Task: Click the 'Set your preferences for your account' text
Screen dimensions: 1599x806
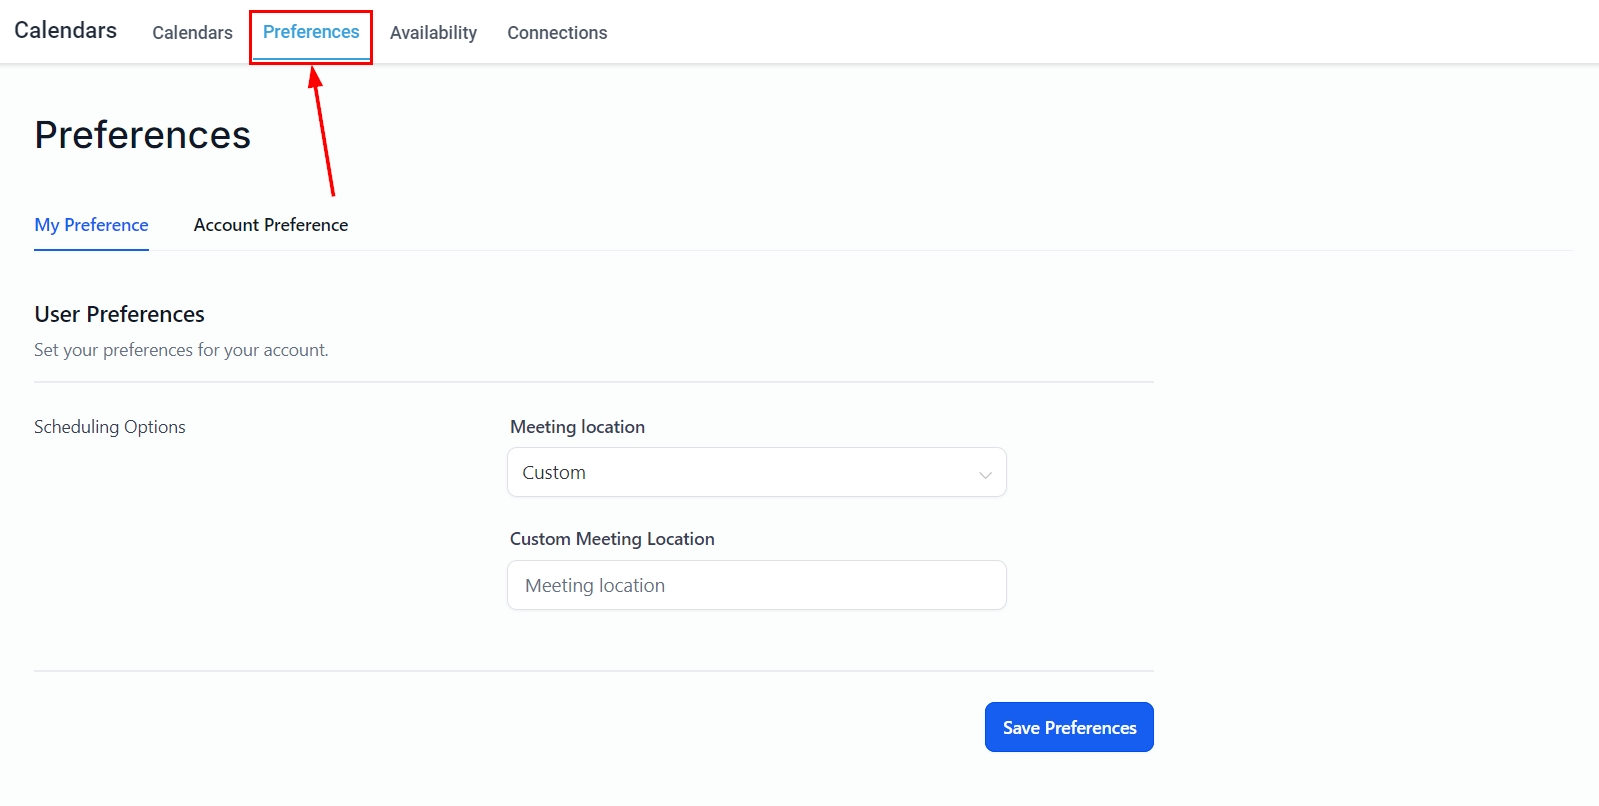Action: (181, 350)
